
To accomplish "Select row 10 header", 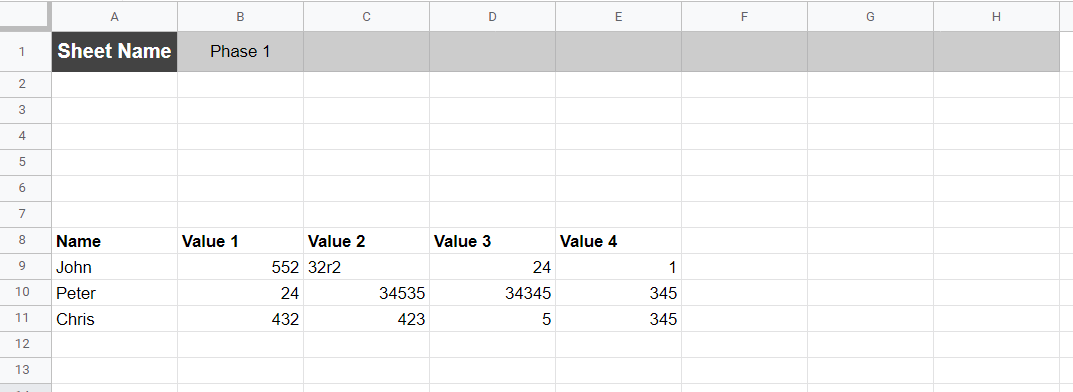I will 25,292.
